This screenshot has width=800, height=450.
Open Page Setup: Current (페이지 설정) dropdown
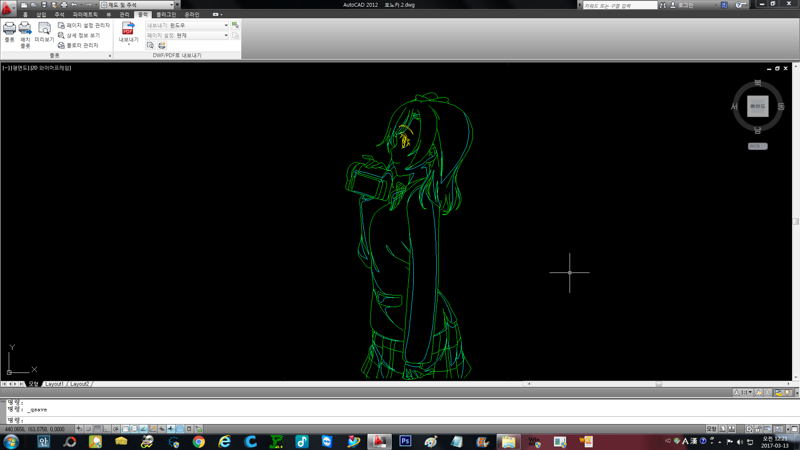pos(187,35)
